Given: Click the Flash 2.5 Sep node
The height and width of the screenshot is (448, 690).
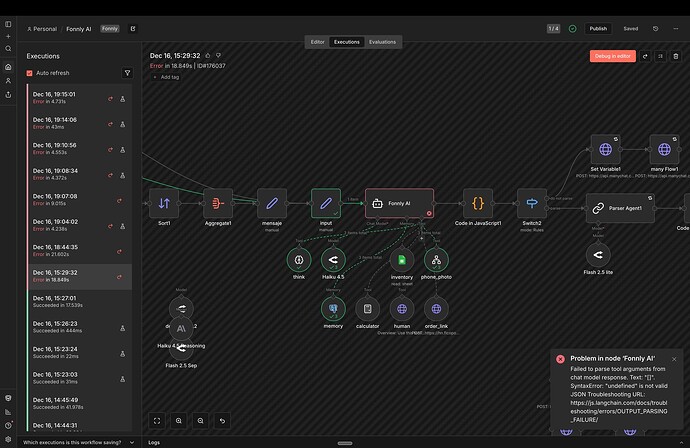Looking at the screenshot, I should click(181, 351).
